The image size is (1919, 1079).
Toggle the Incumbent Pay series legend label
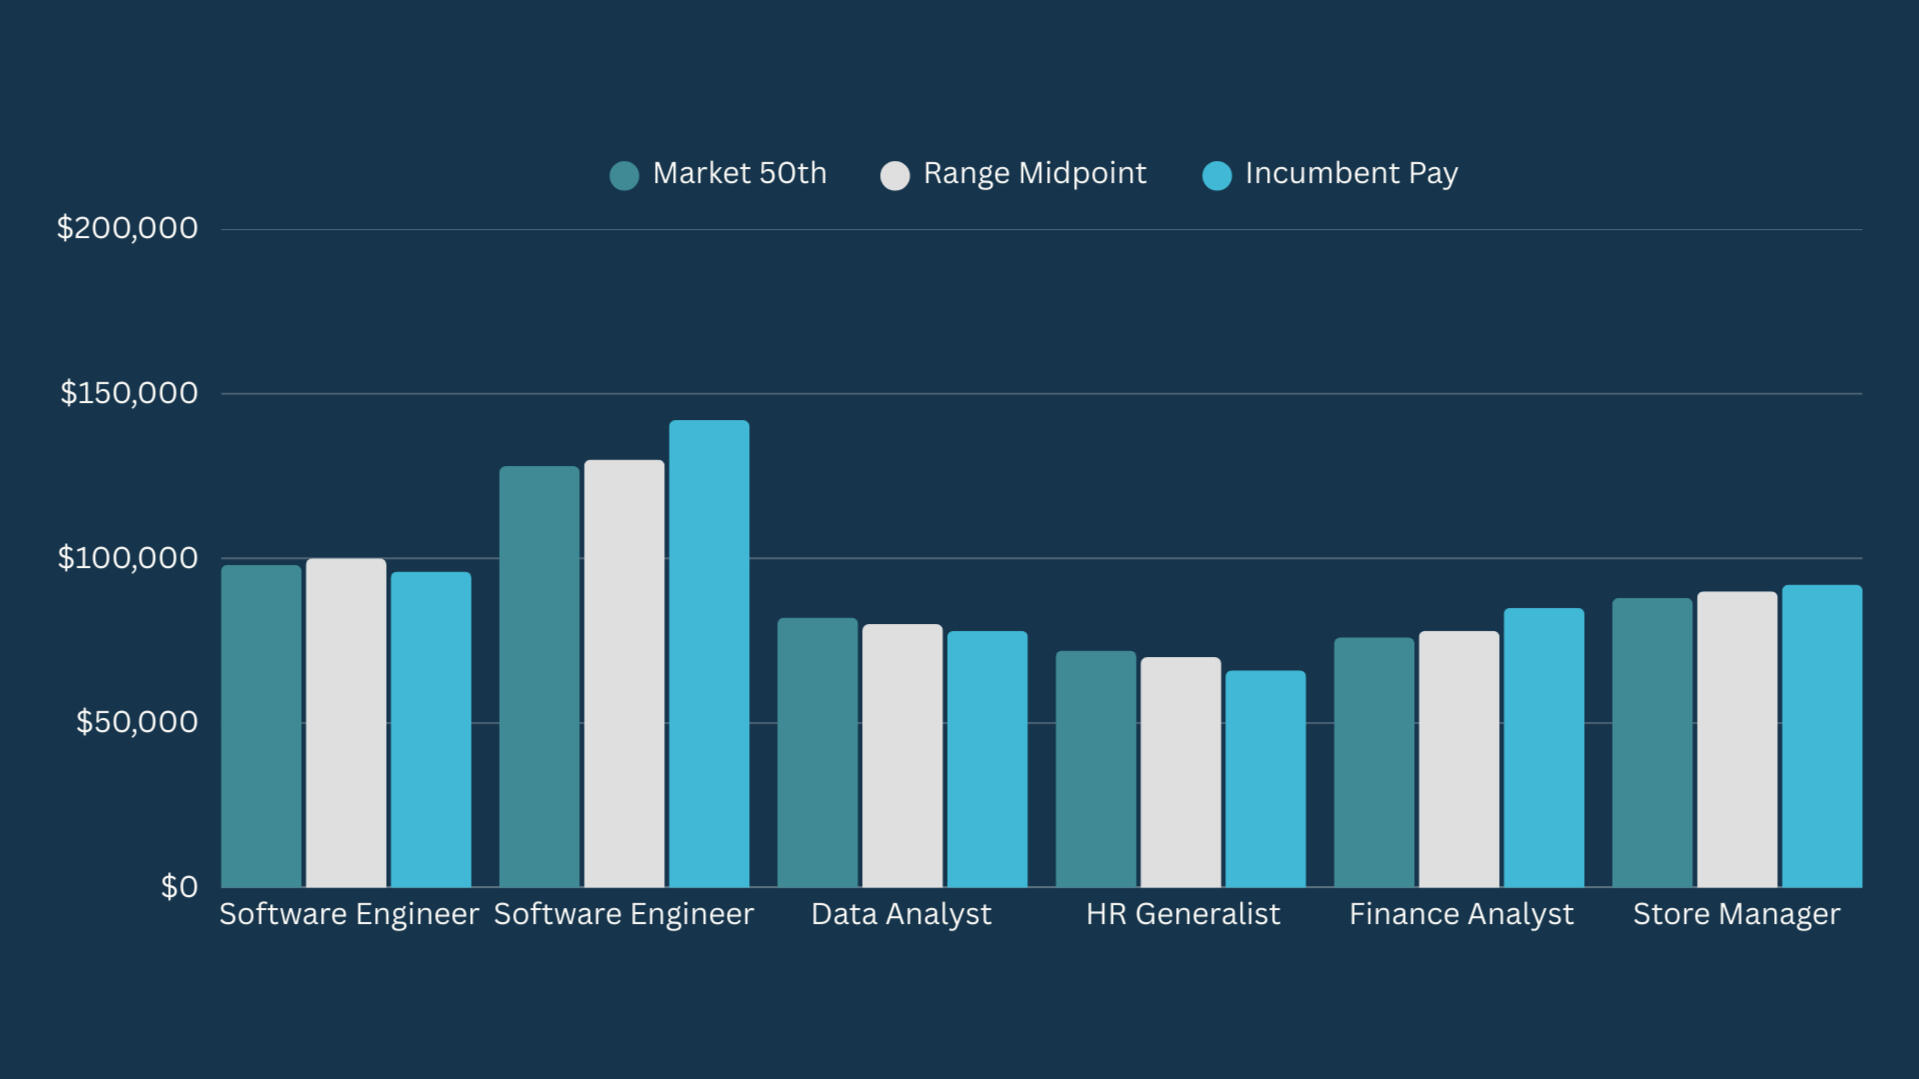[x=1351, y=174]
